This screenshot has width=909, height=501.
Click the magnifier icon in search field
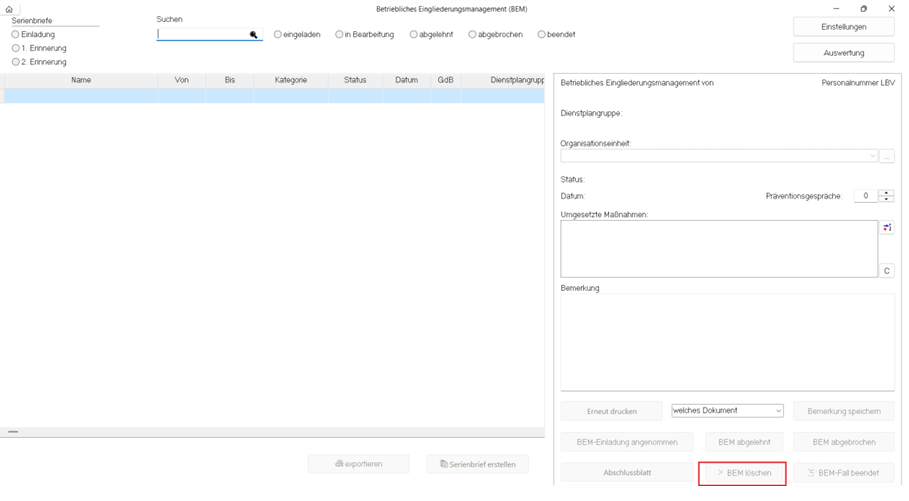coord(253,35)
